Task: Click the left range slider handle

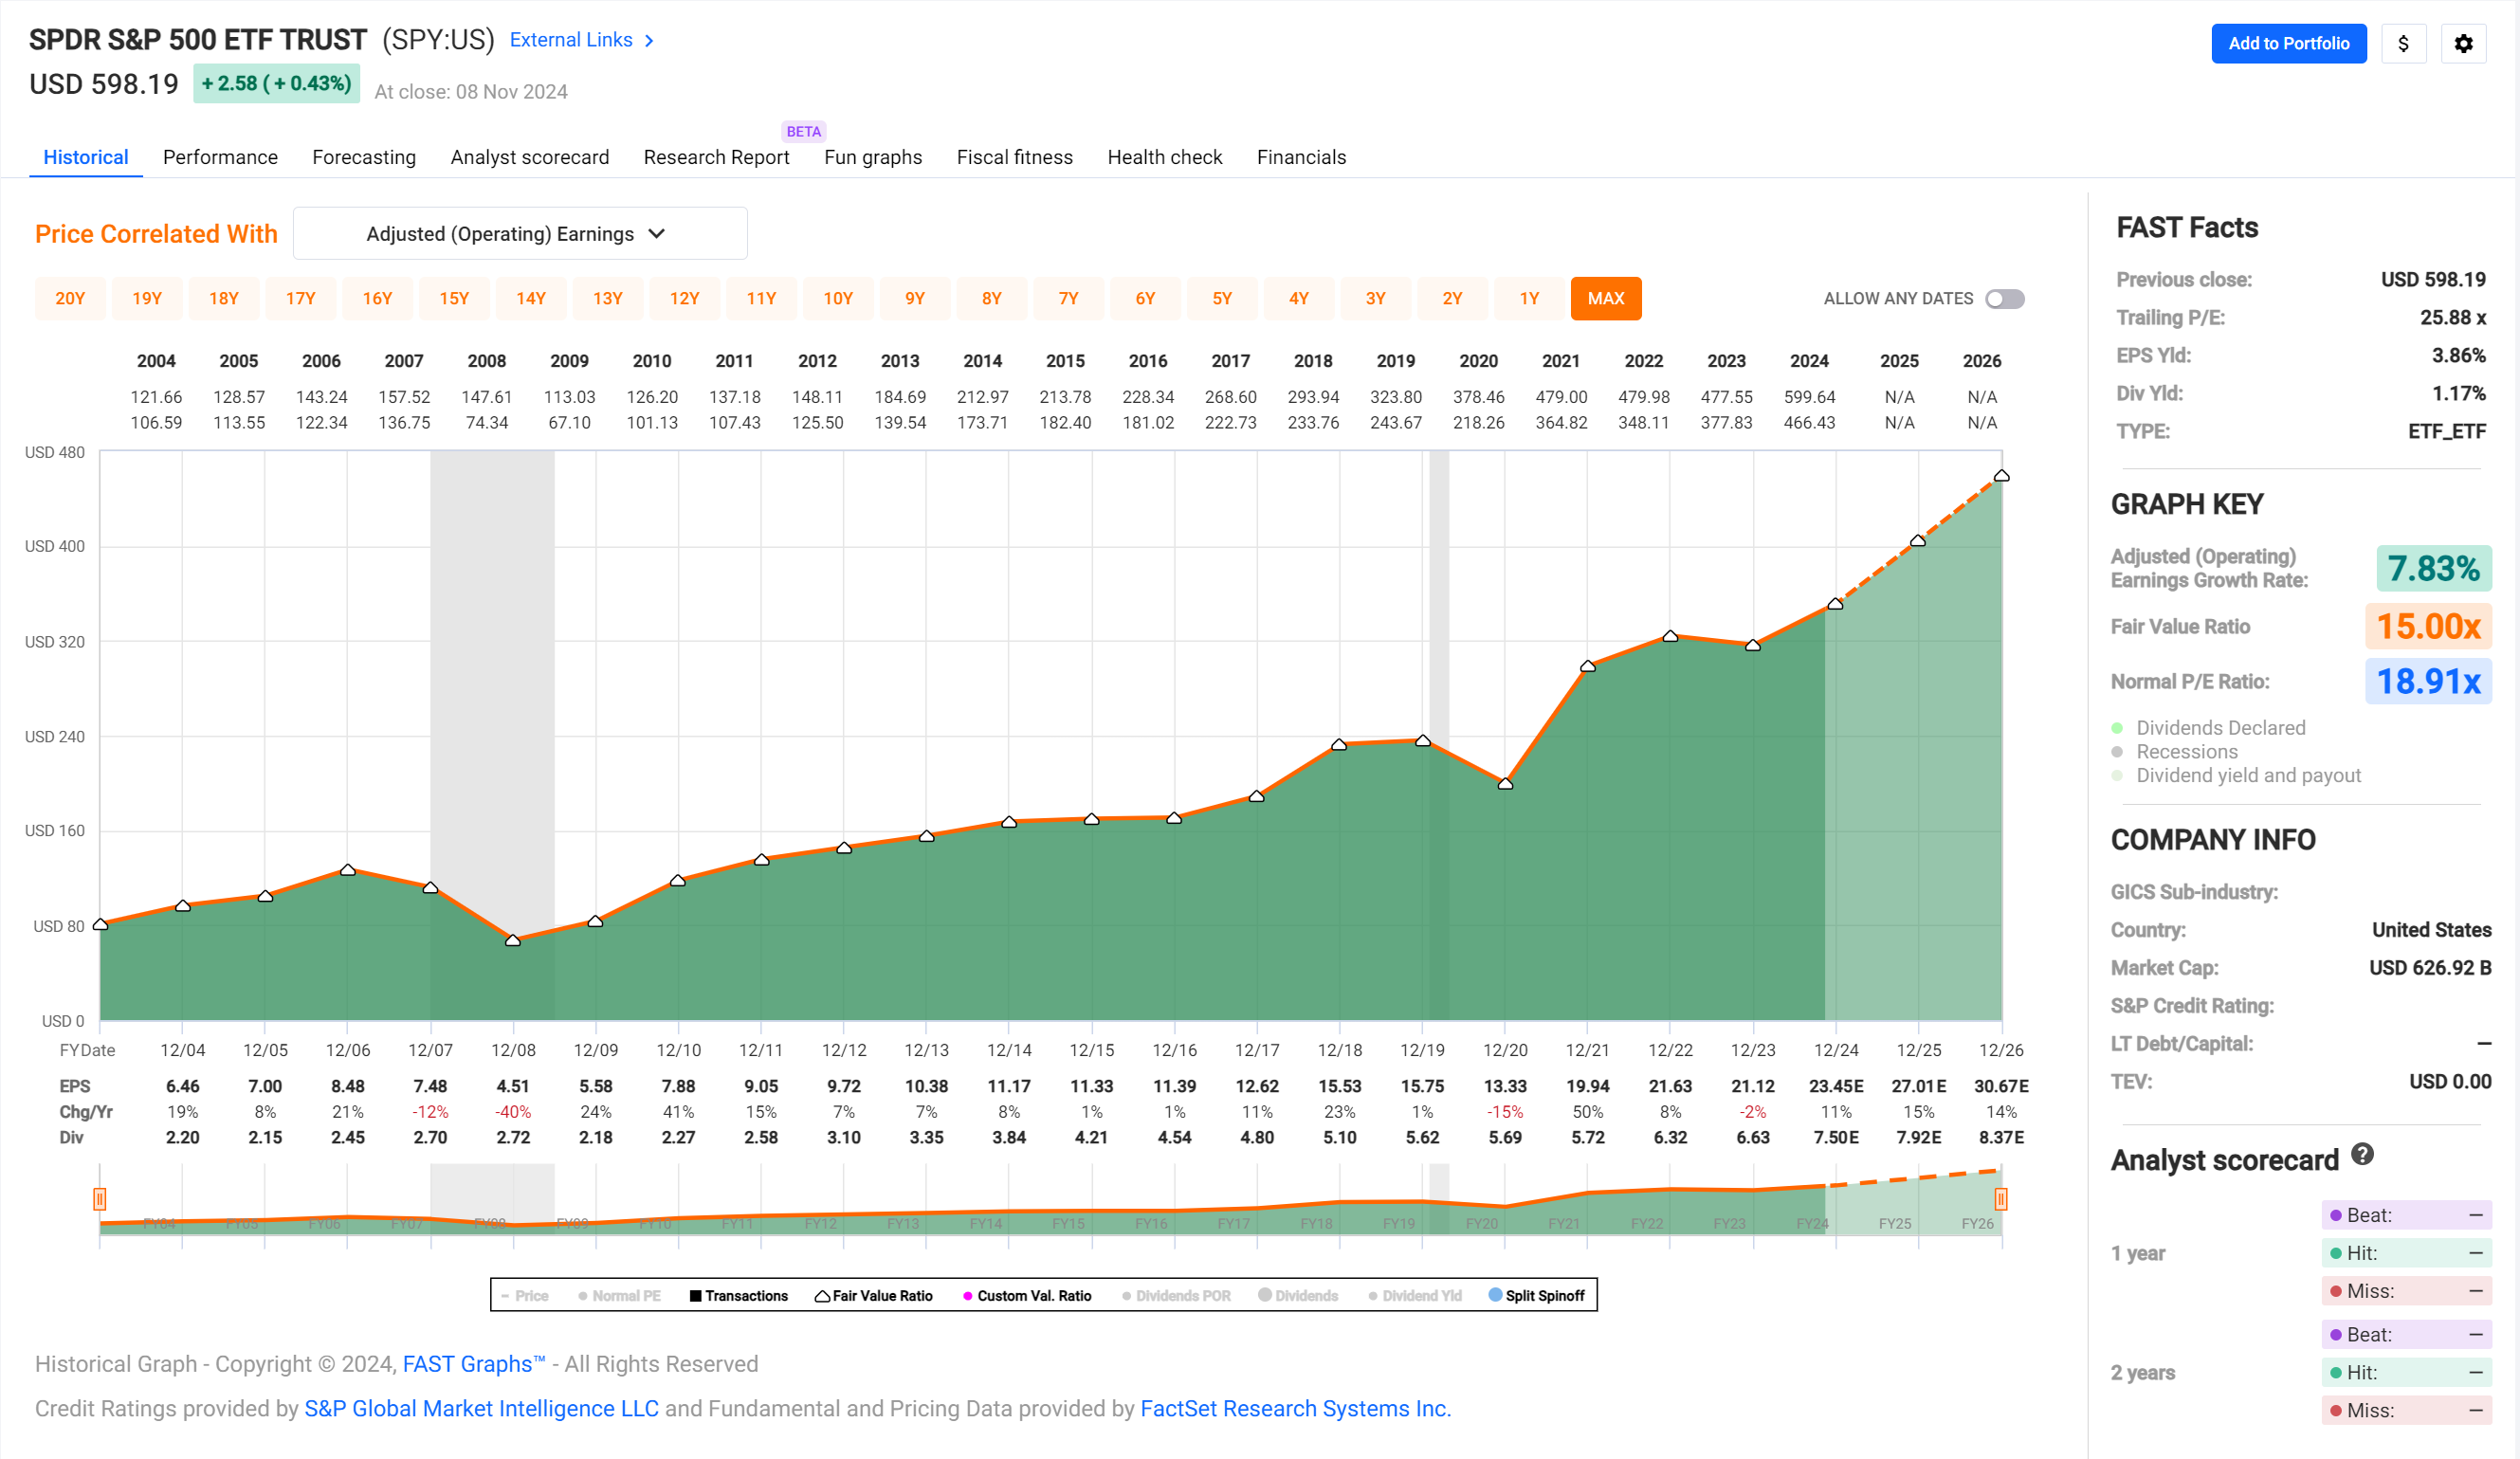Action: point(100,1199)
